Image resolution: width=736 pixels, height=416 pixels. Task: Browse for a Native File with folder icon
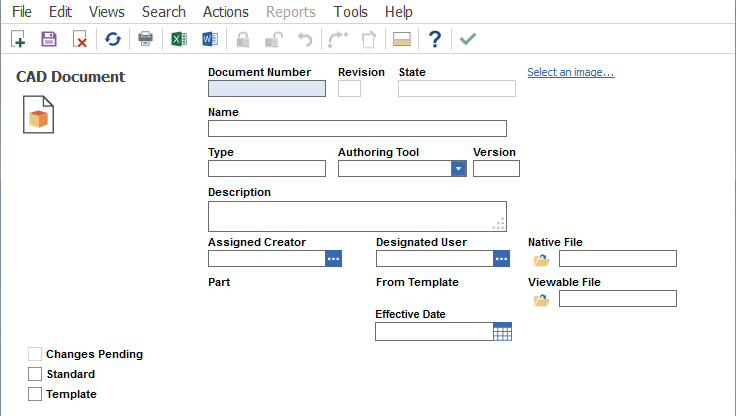[x=542, y=260]
